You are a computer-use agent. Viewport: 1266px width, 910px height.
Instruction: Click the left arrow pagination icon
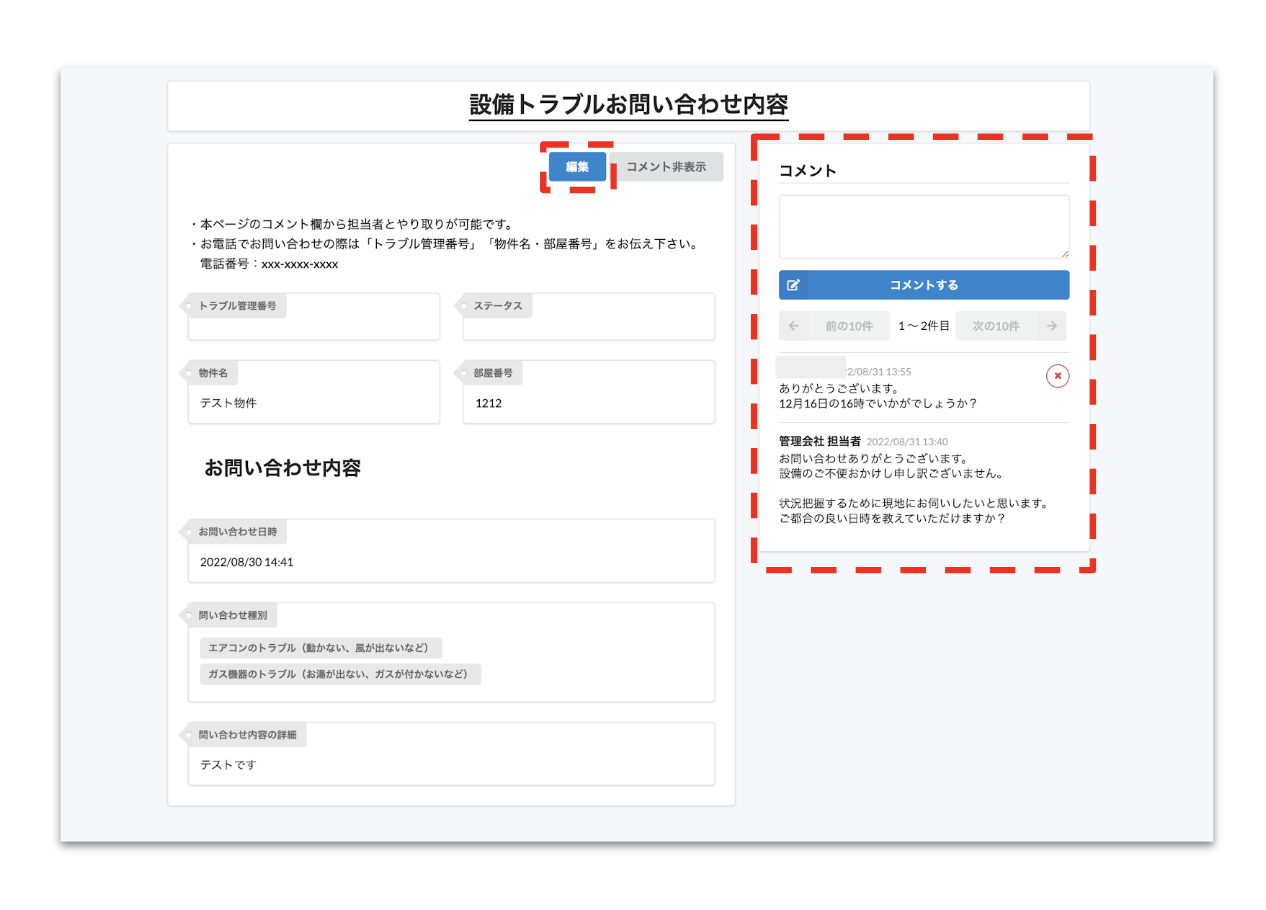[793, 326]
